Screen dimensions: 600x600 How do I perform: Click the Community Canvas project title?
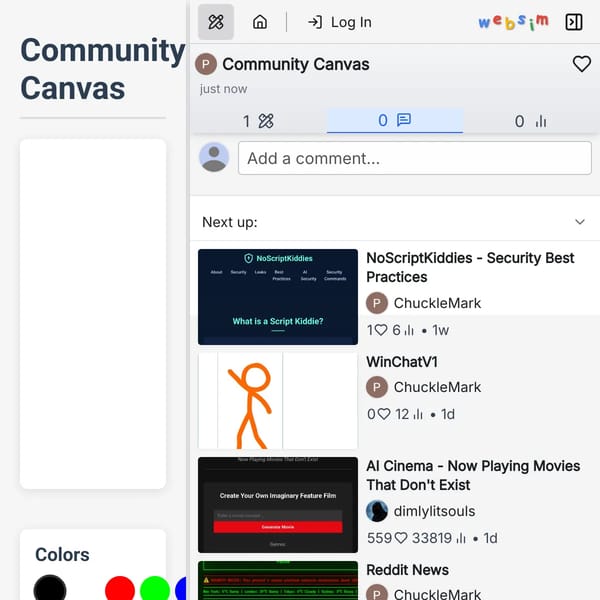296,64
